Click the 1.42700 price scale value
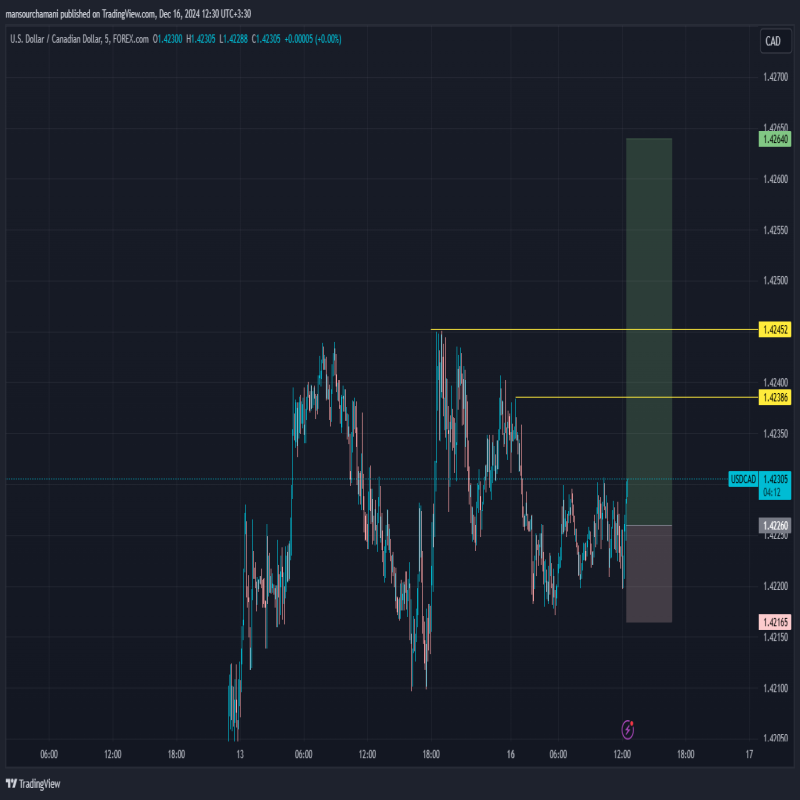 [x=775, y=77]
